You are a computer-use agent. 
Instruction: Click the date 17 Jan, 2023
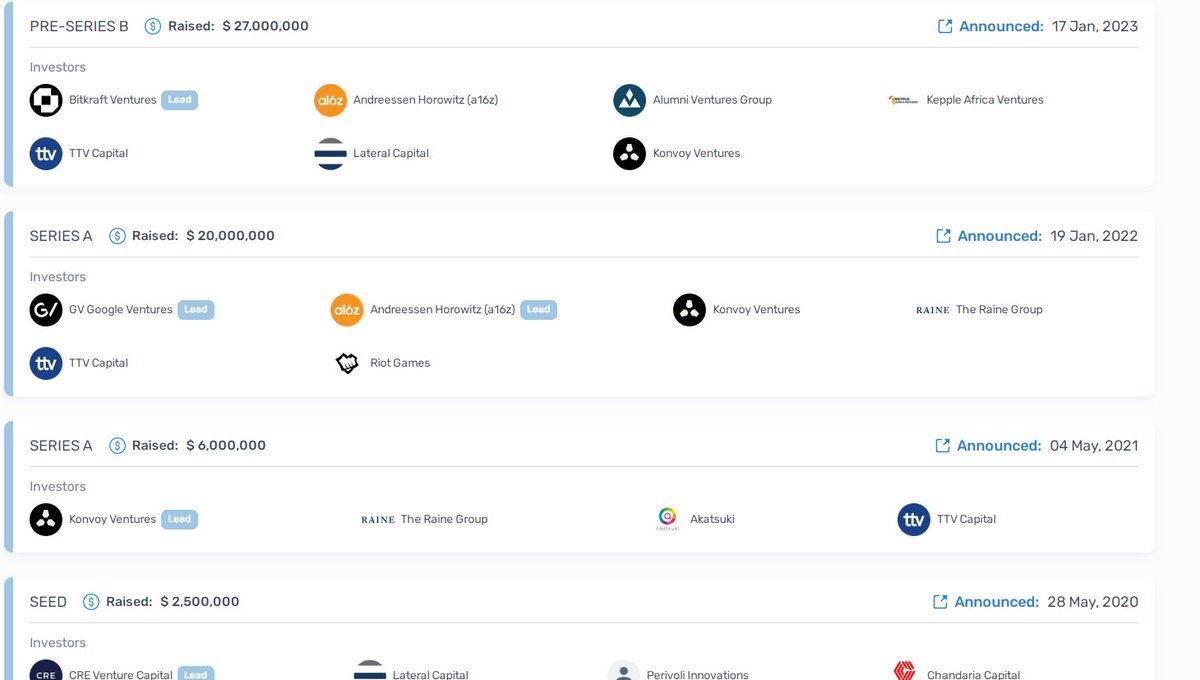tap(1095, 26)
